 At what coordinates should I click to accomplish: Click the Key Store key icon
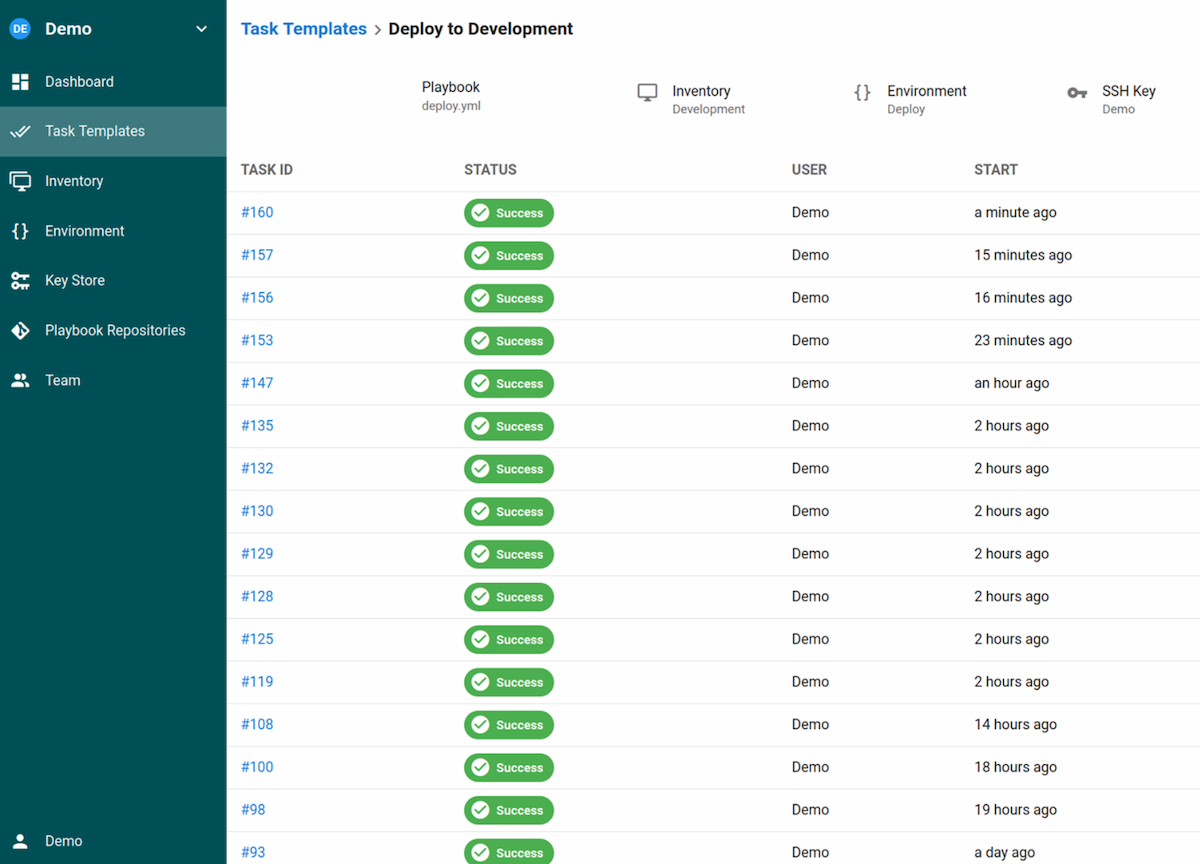click(x=20, y=281)
